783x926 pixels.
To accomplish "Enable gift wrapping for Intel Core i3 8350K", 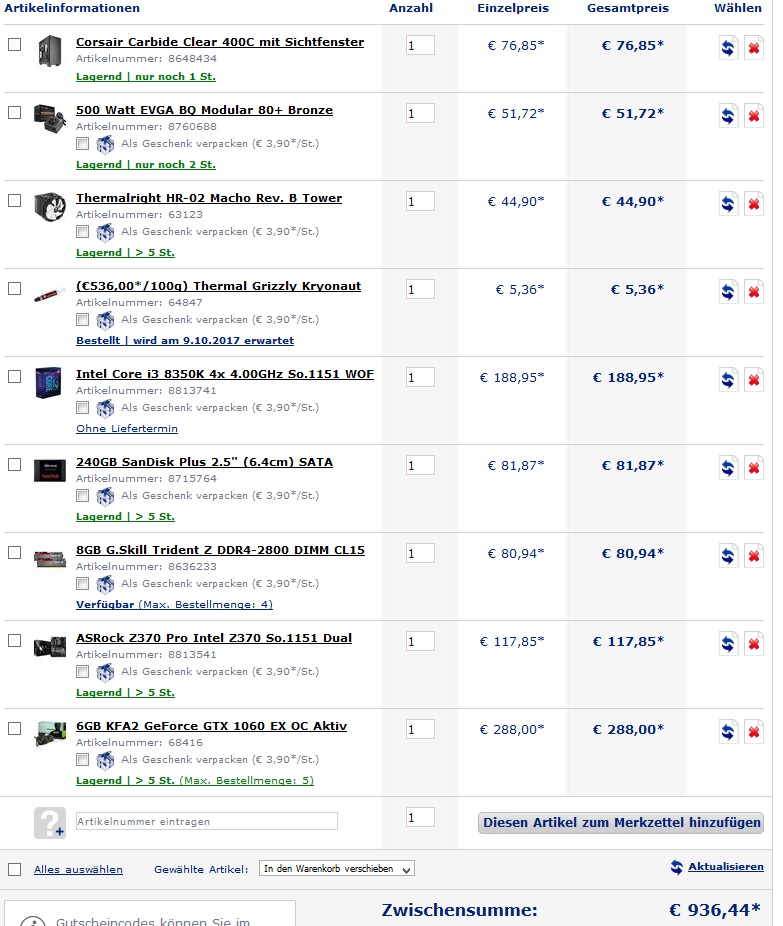I will coord(83,408).
